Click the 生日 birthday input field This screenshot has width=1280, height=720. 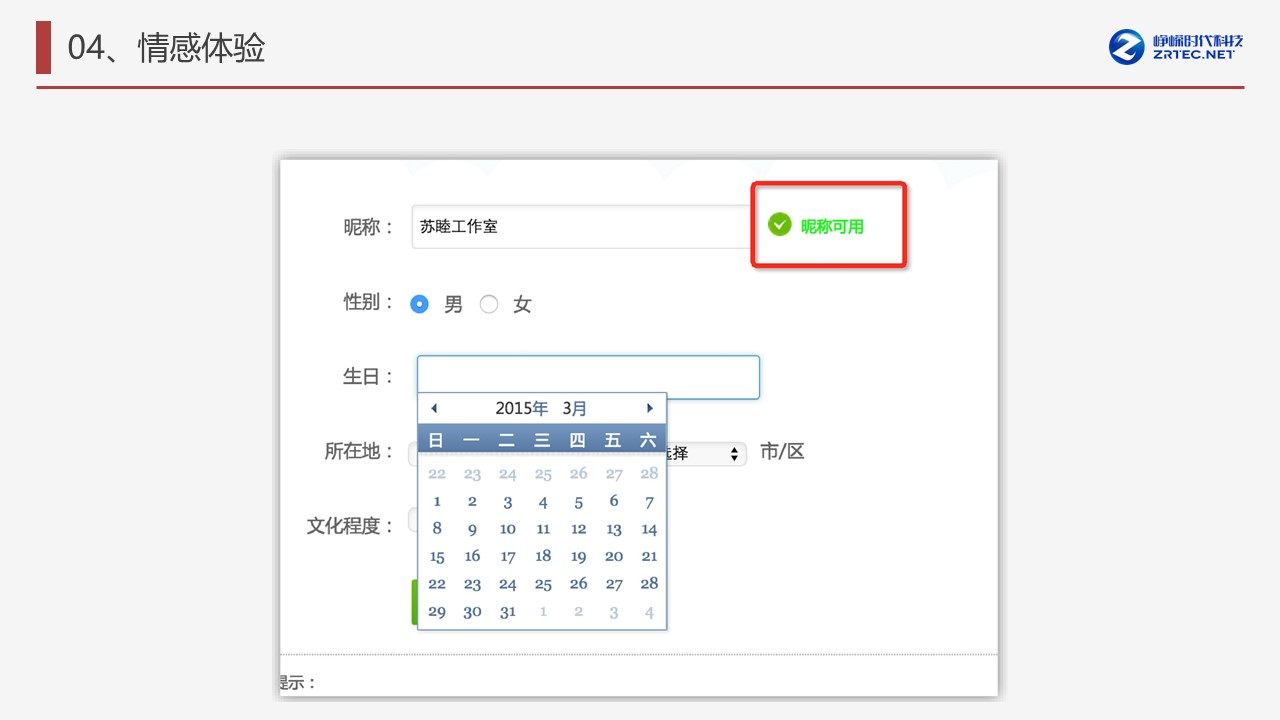pyautogui.click(x=588, y=377)
